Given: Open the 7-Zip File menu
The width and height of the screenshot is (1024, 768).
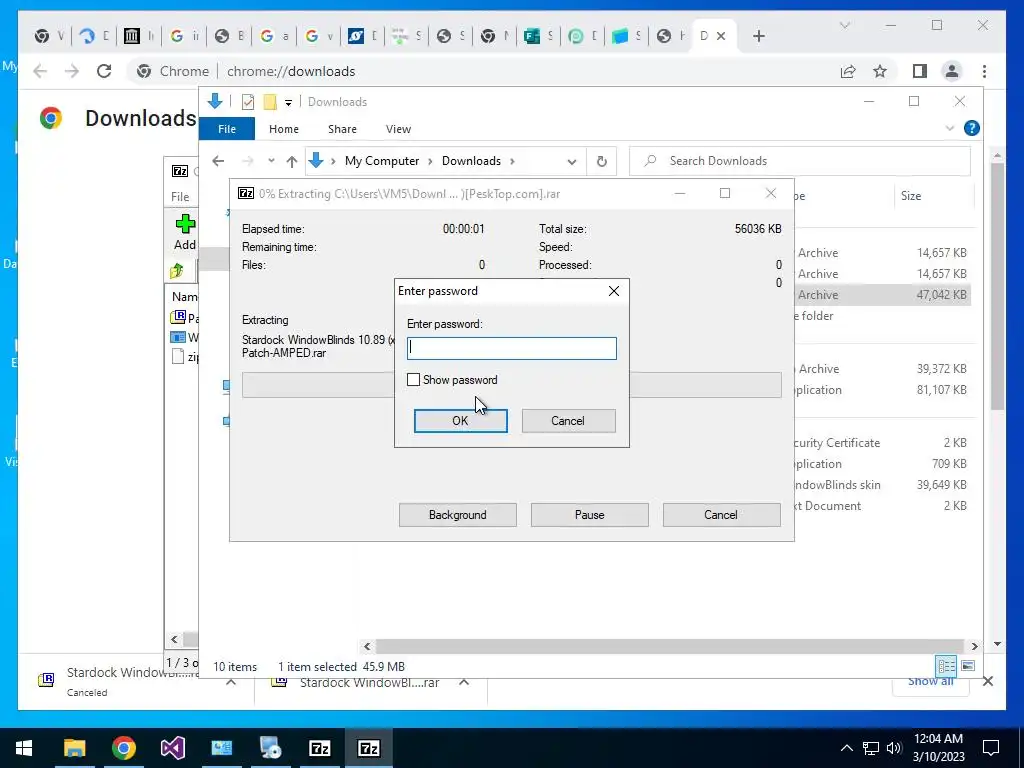Looking at the screenshot, I should pyautogui.click(x=180, y=197).
